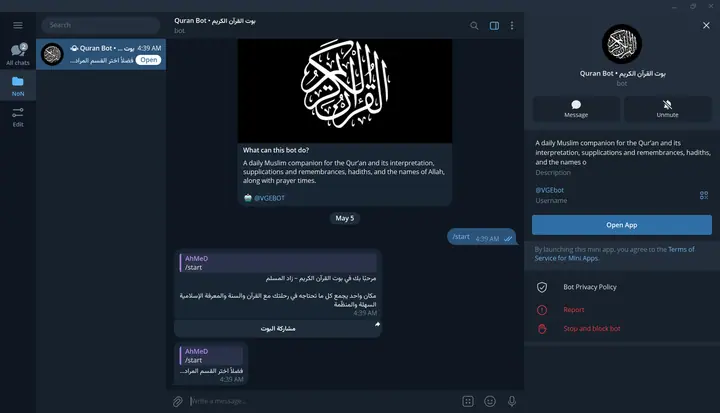
Task: Click the sent /start message bubble
Action: 481,237
